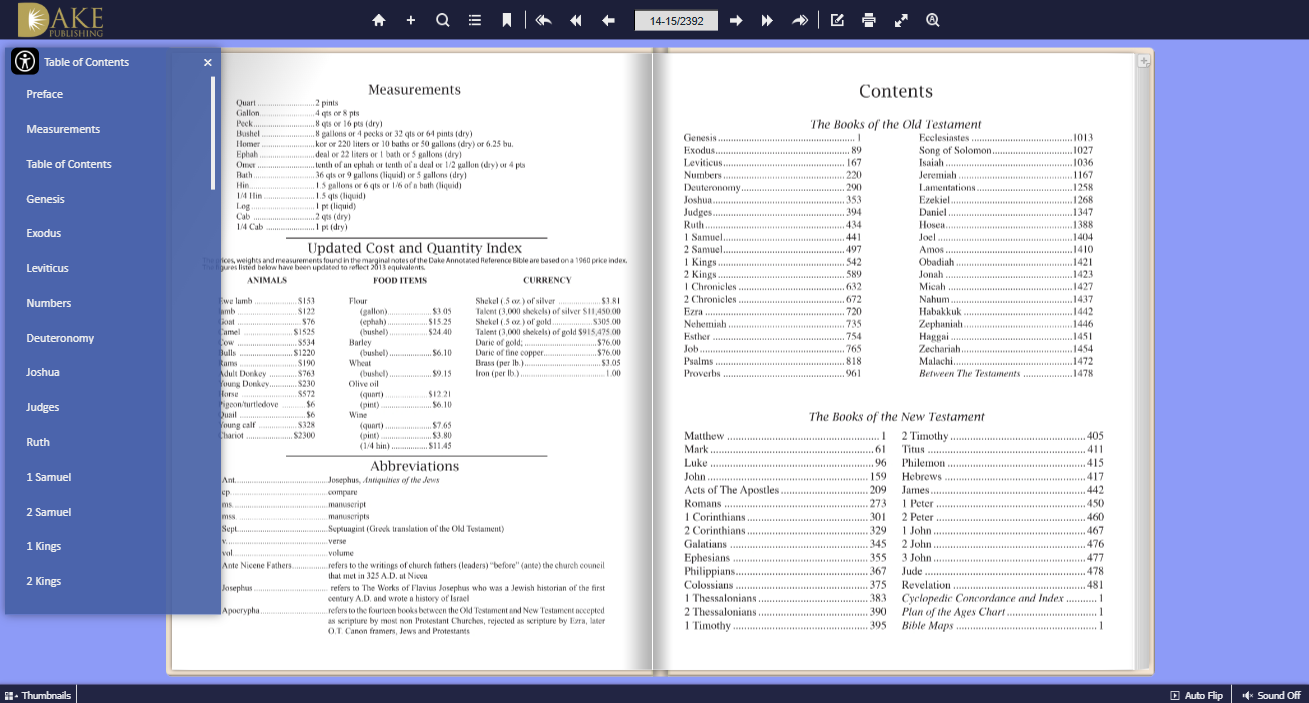Click Revelation in the New Testament list
Screen dimensions: 1309x703
(1002, 585)
